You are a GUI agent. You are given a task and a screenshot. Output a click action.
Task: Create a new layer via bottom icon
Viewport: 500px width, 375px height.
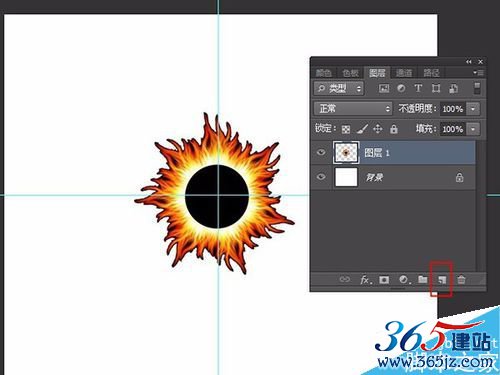442,280
